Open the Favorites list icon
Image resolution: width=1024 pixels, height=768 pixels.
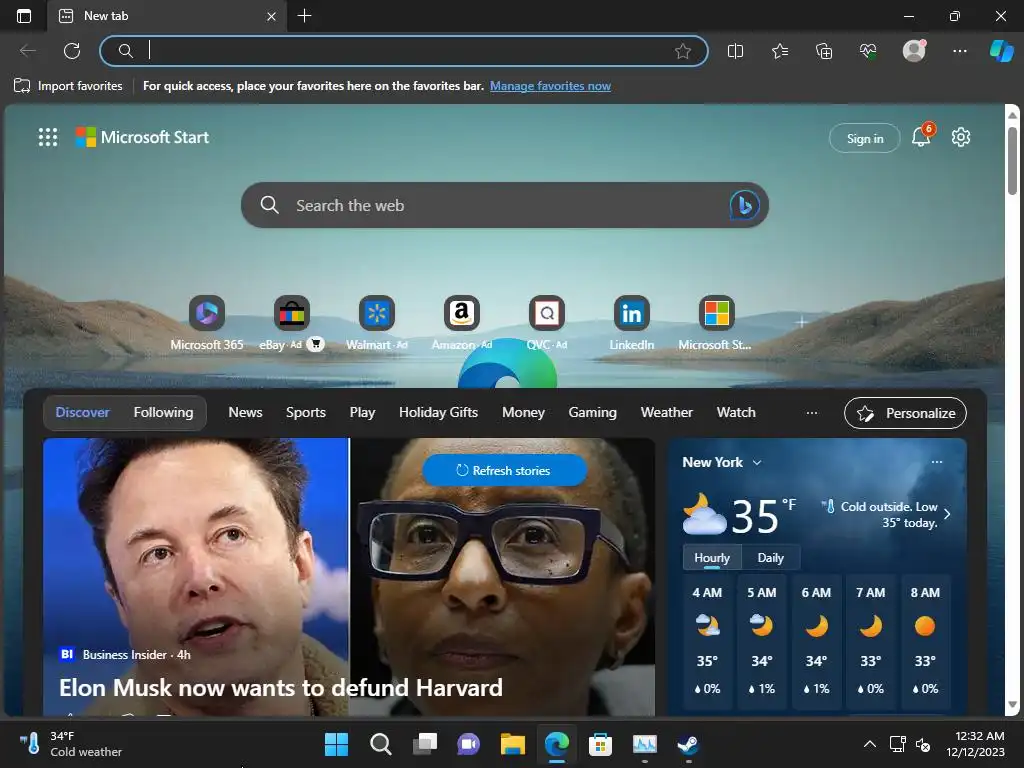(780, 51)
